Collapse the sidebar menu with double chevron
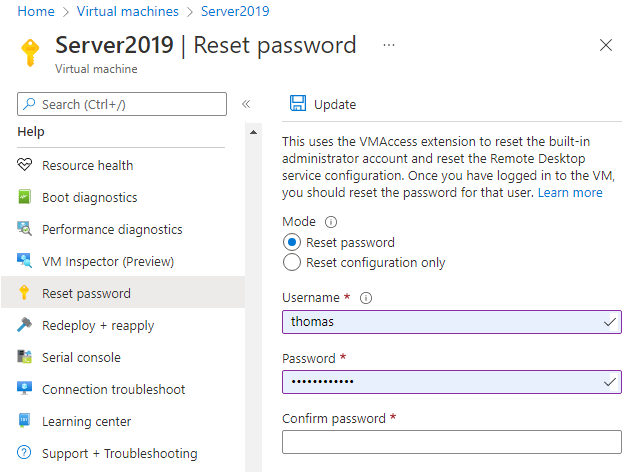The image size is (636, 472). (x=246, y=104)
